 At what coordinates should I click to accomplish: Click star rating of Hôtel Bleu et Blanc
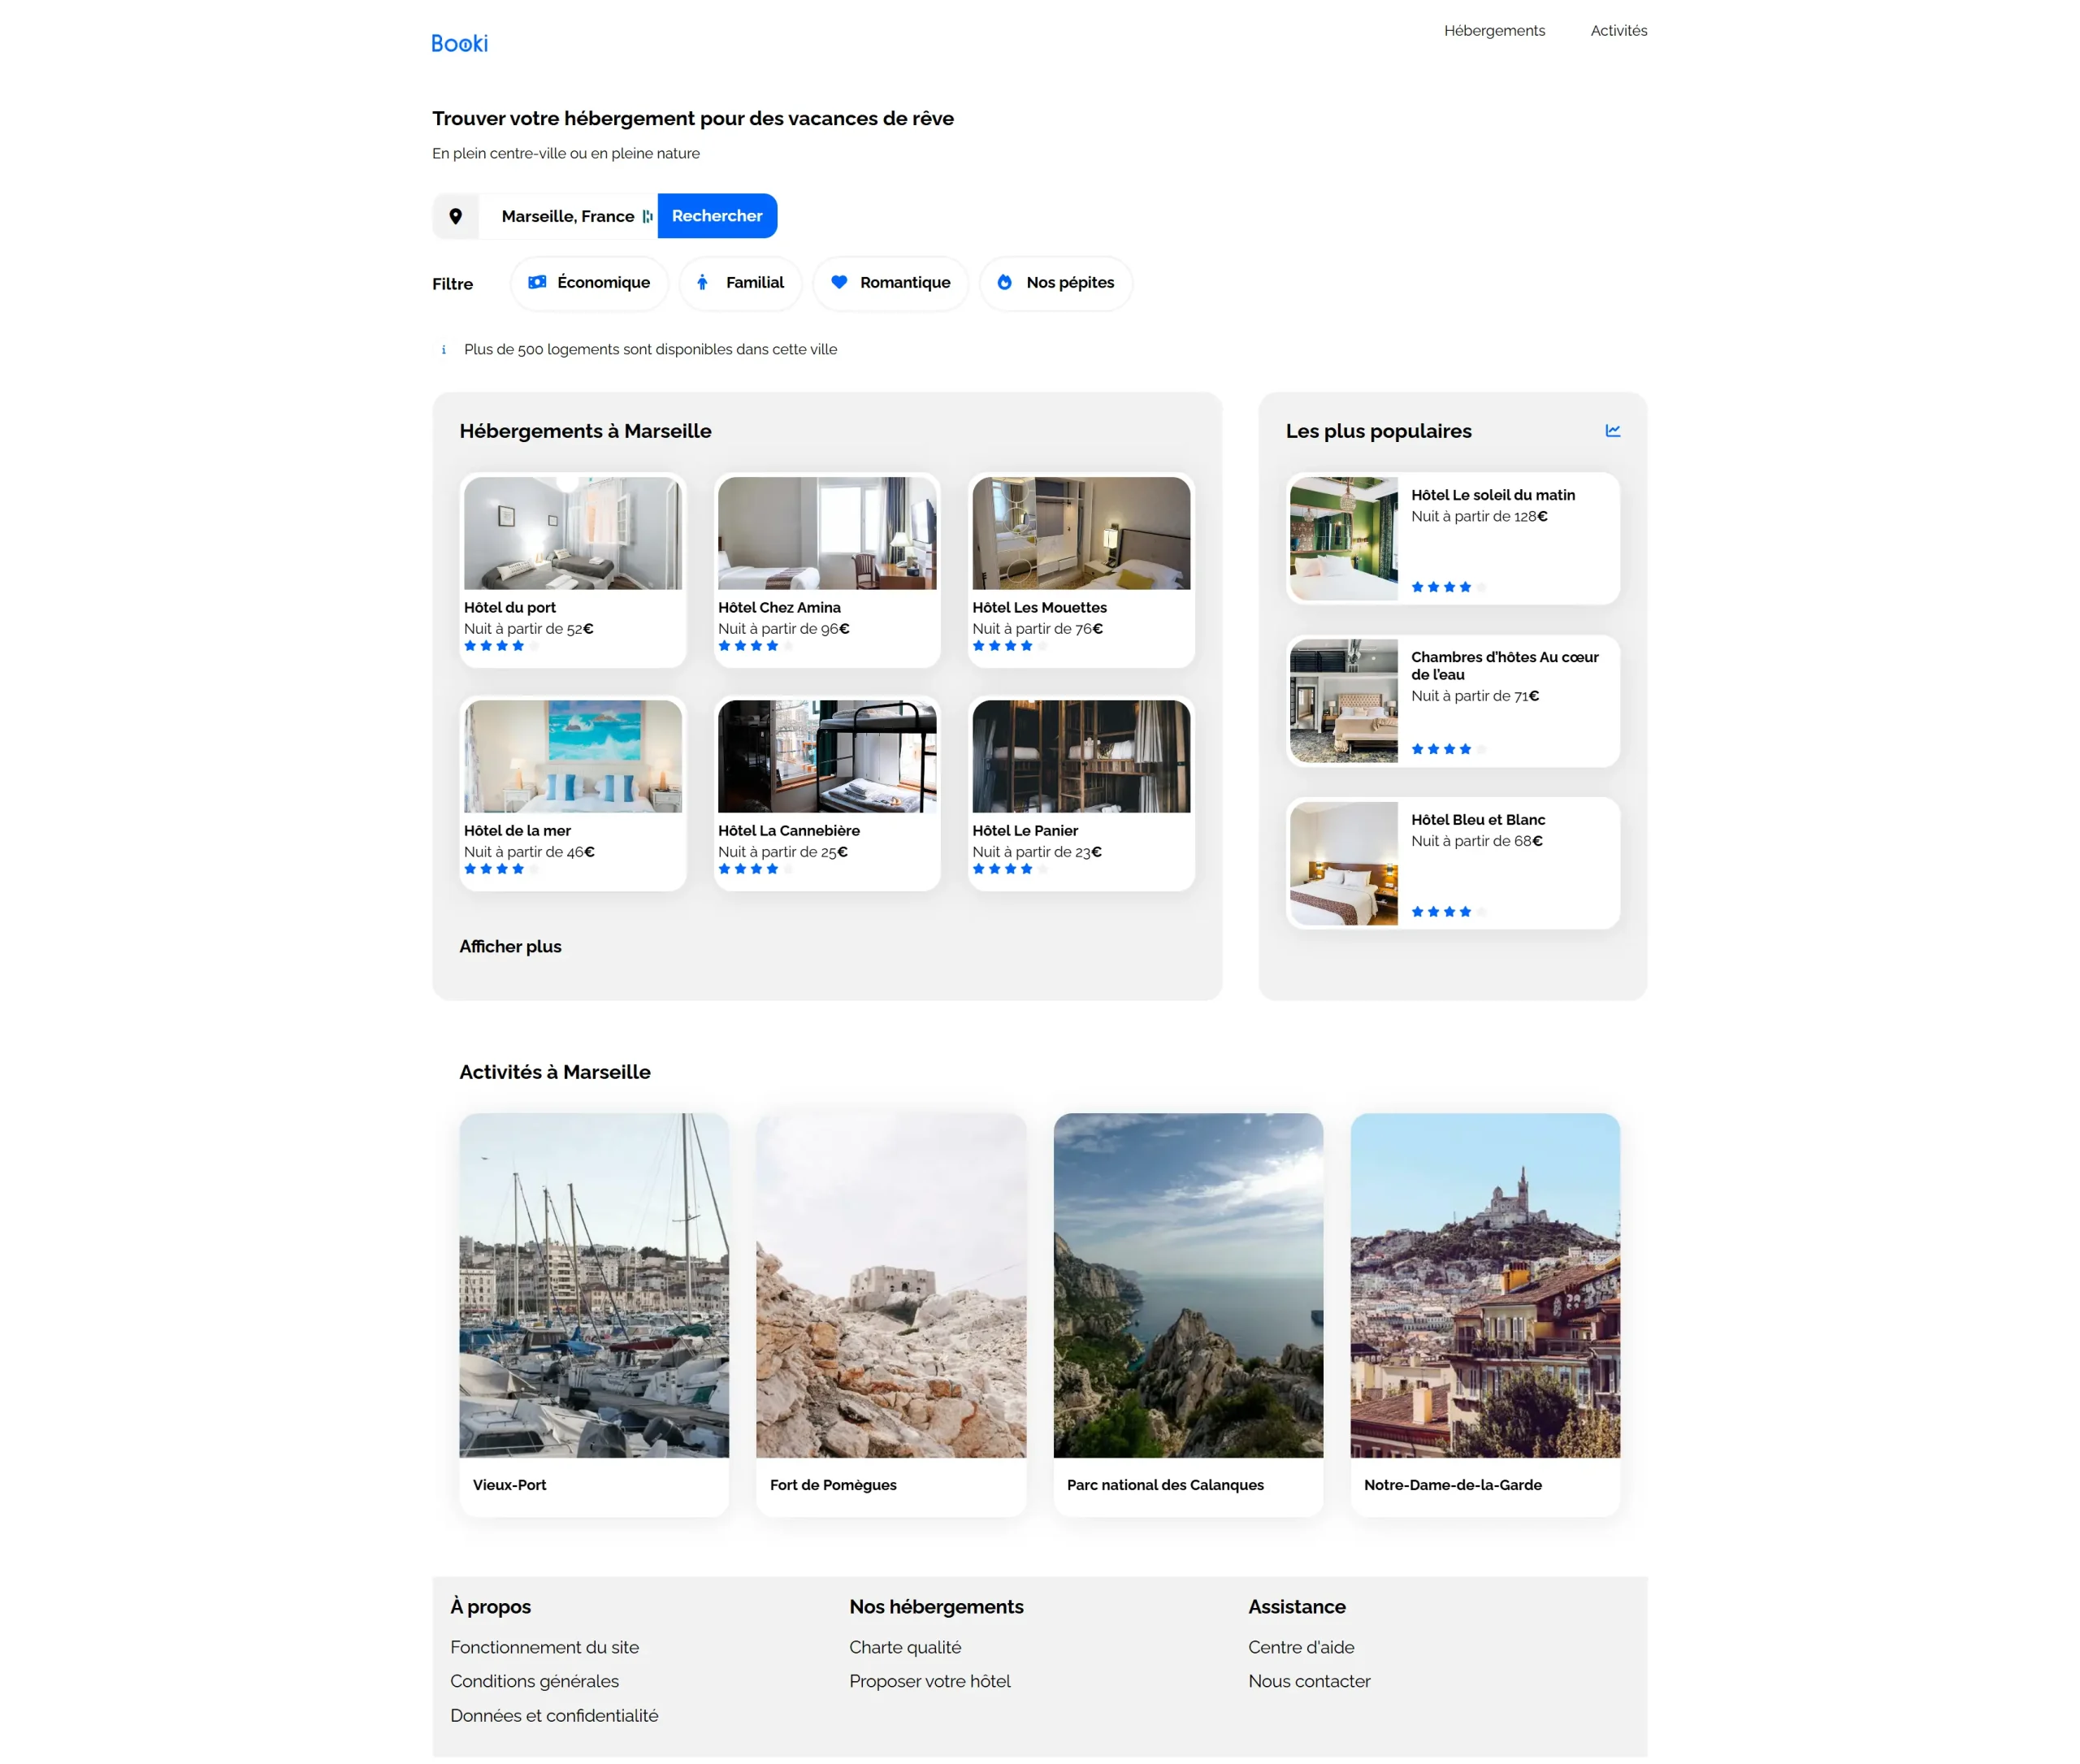[x=1447, y=912]
